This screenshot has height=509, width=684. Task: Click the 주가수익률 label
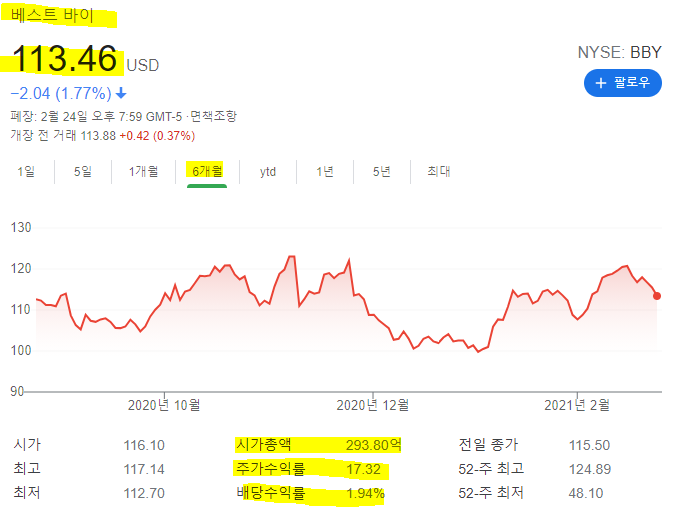click(270, 469)
